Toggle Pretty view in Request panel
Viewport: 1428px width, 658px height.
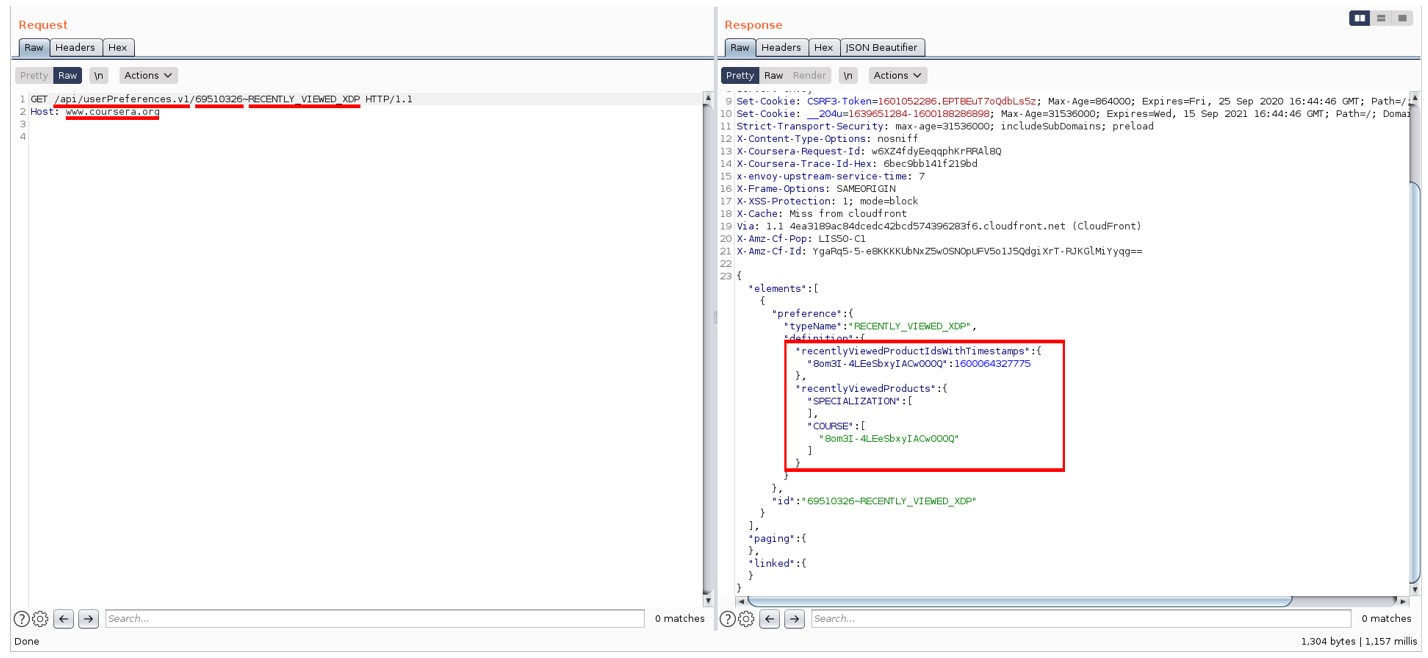pyautogui.click(x=34, y=75)
